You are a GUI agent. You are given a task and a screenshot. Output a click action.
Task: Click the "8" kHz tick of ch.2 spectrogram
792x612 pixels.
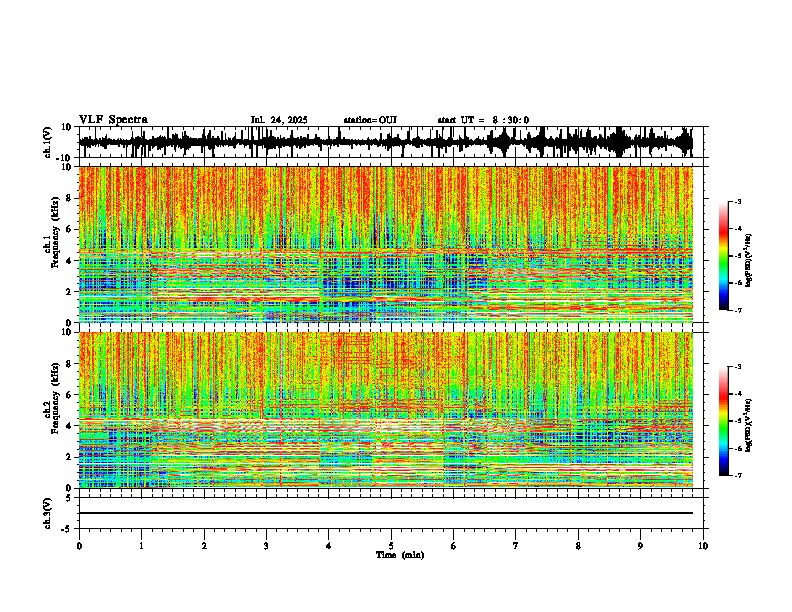[x=70, y=364]
